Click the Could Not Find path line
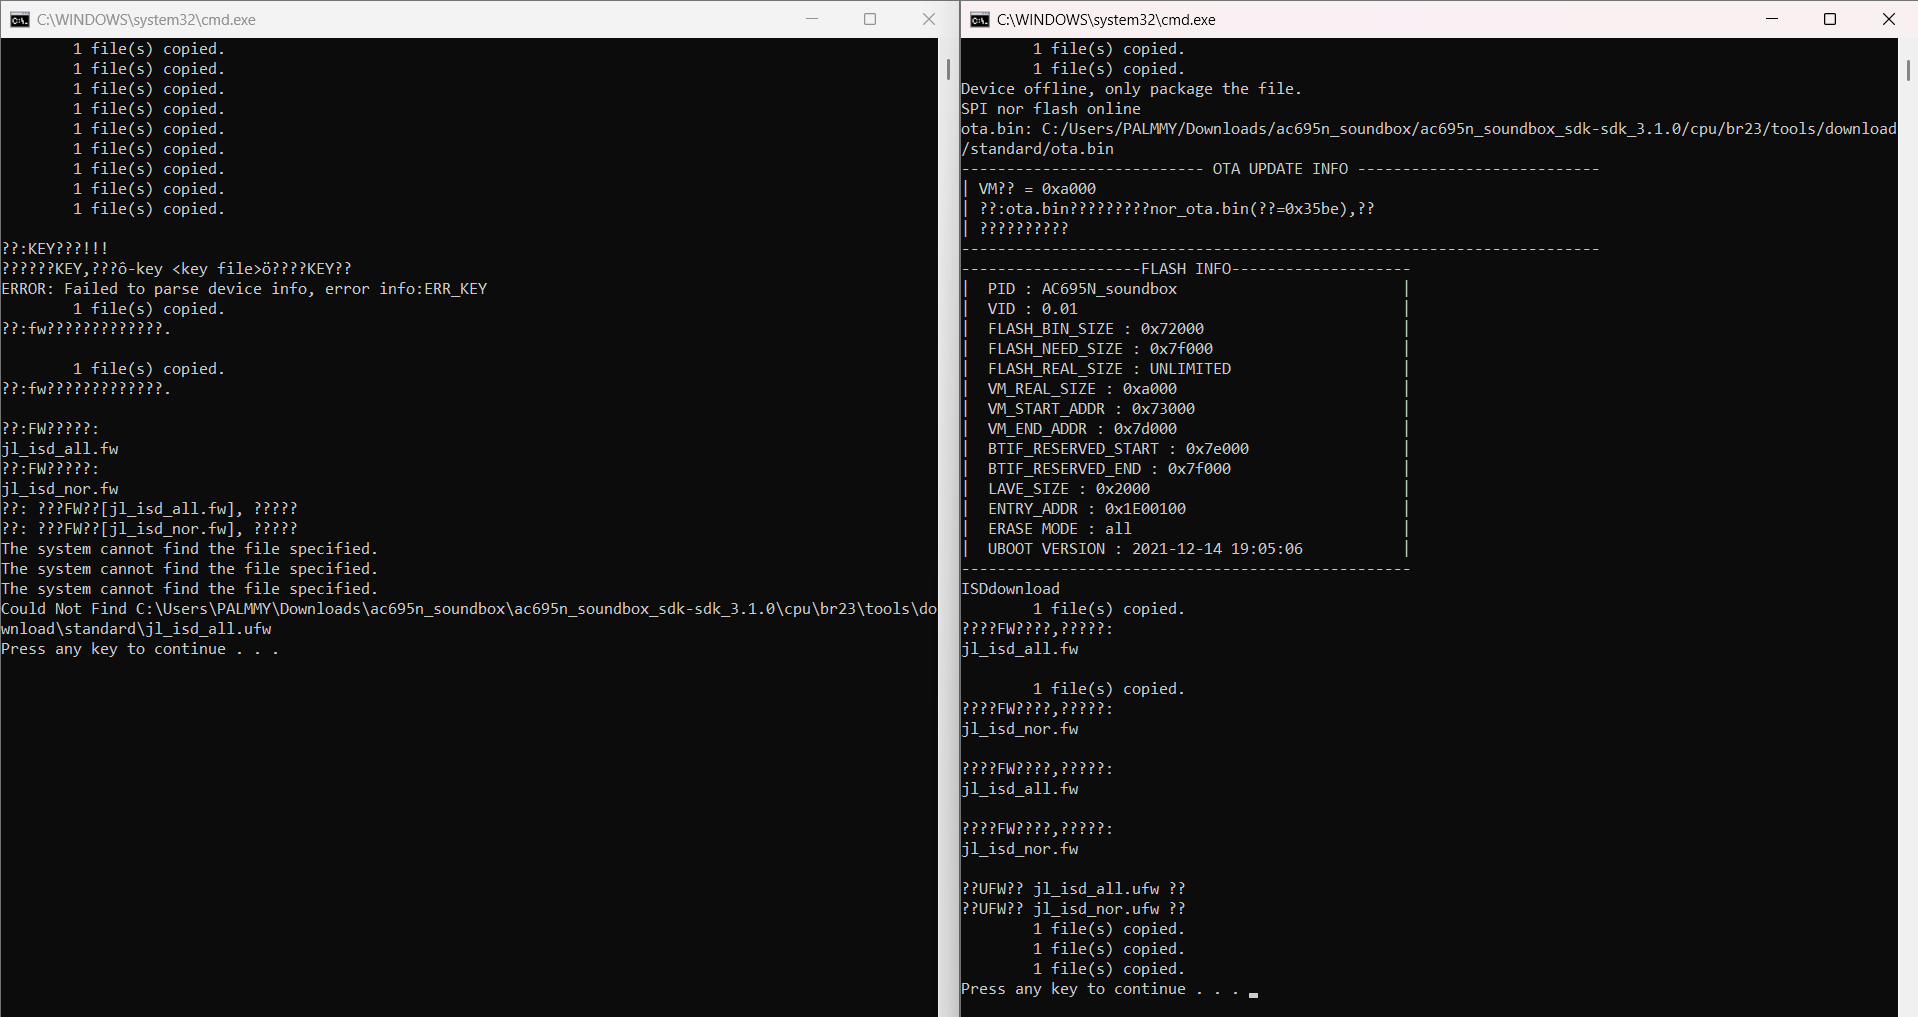The image size is (1918, 1017). [x=468, y=609]
